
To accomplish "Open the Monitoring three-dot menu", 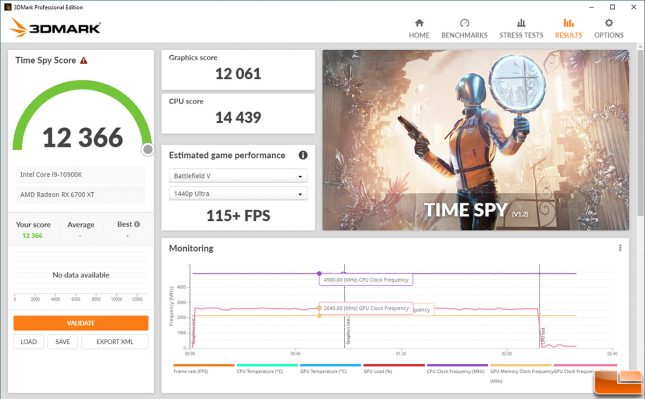I will (620, 248).
